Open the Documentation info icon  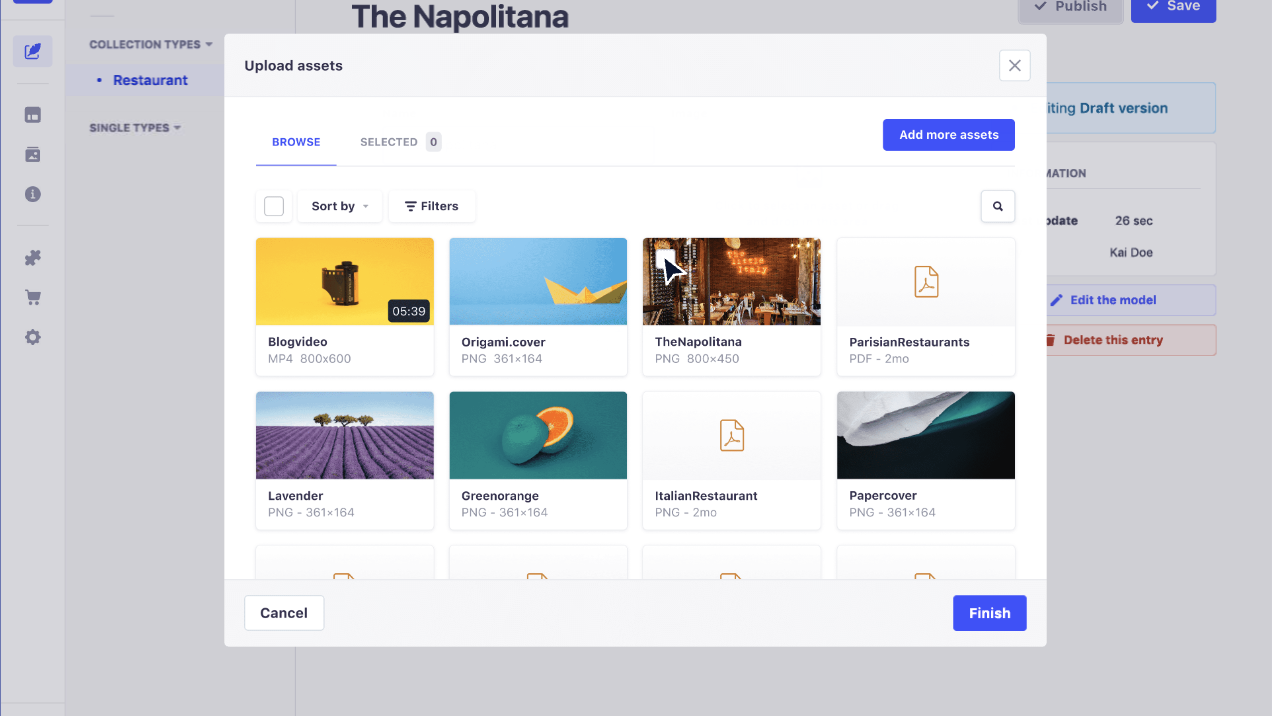tap(33, 195)
